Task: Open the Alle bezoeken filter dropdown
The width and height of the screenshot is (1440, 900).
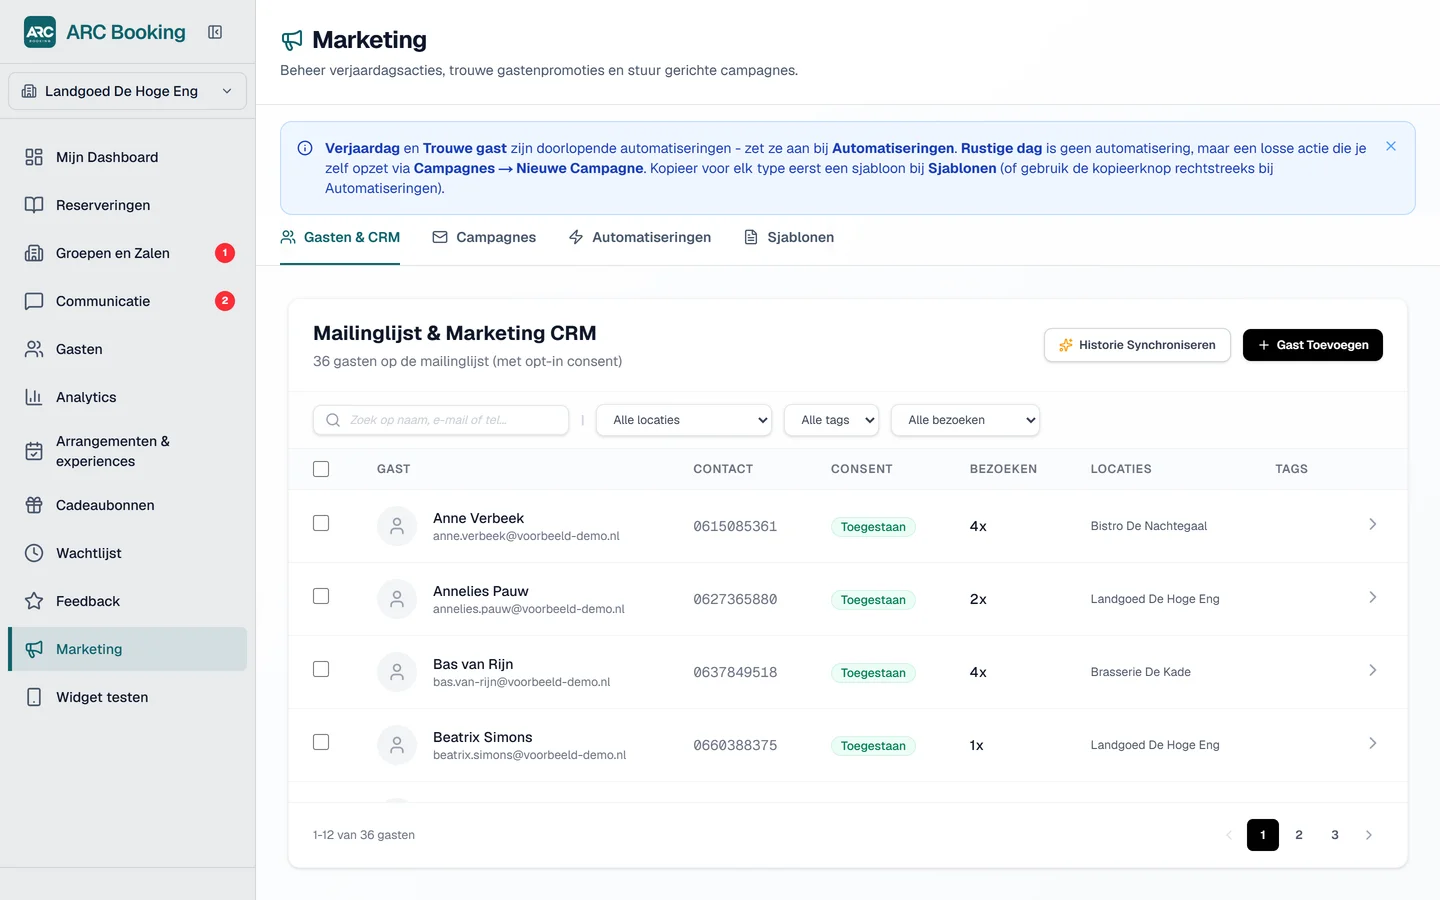Action: coord(965,420)
